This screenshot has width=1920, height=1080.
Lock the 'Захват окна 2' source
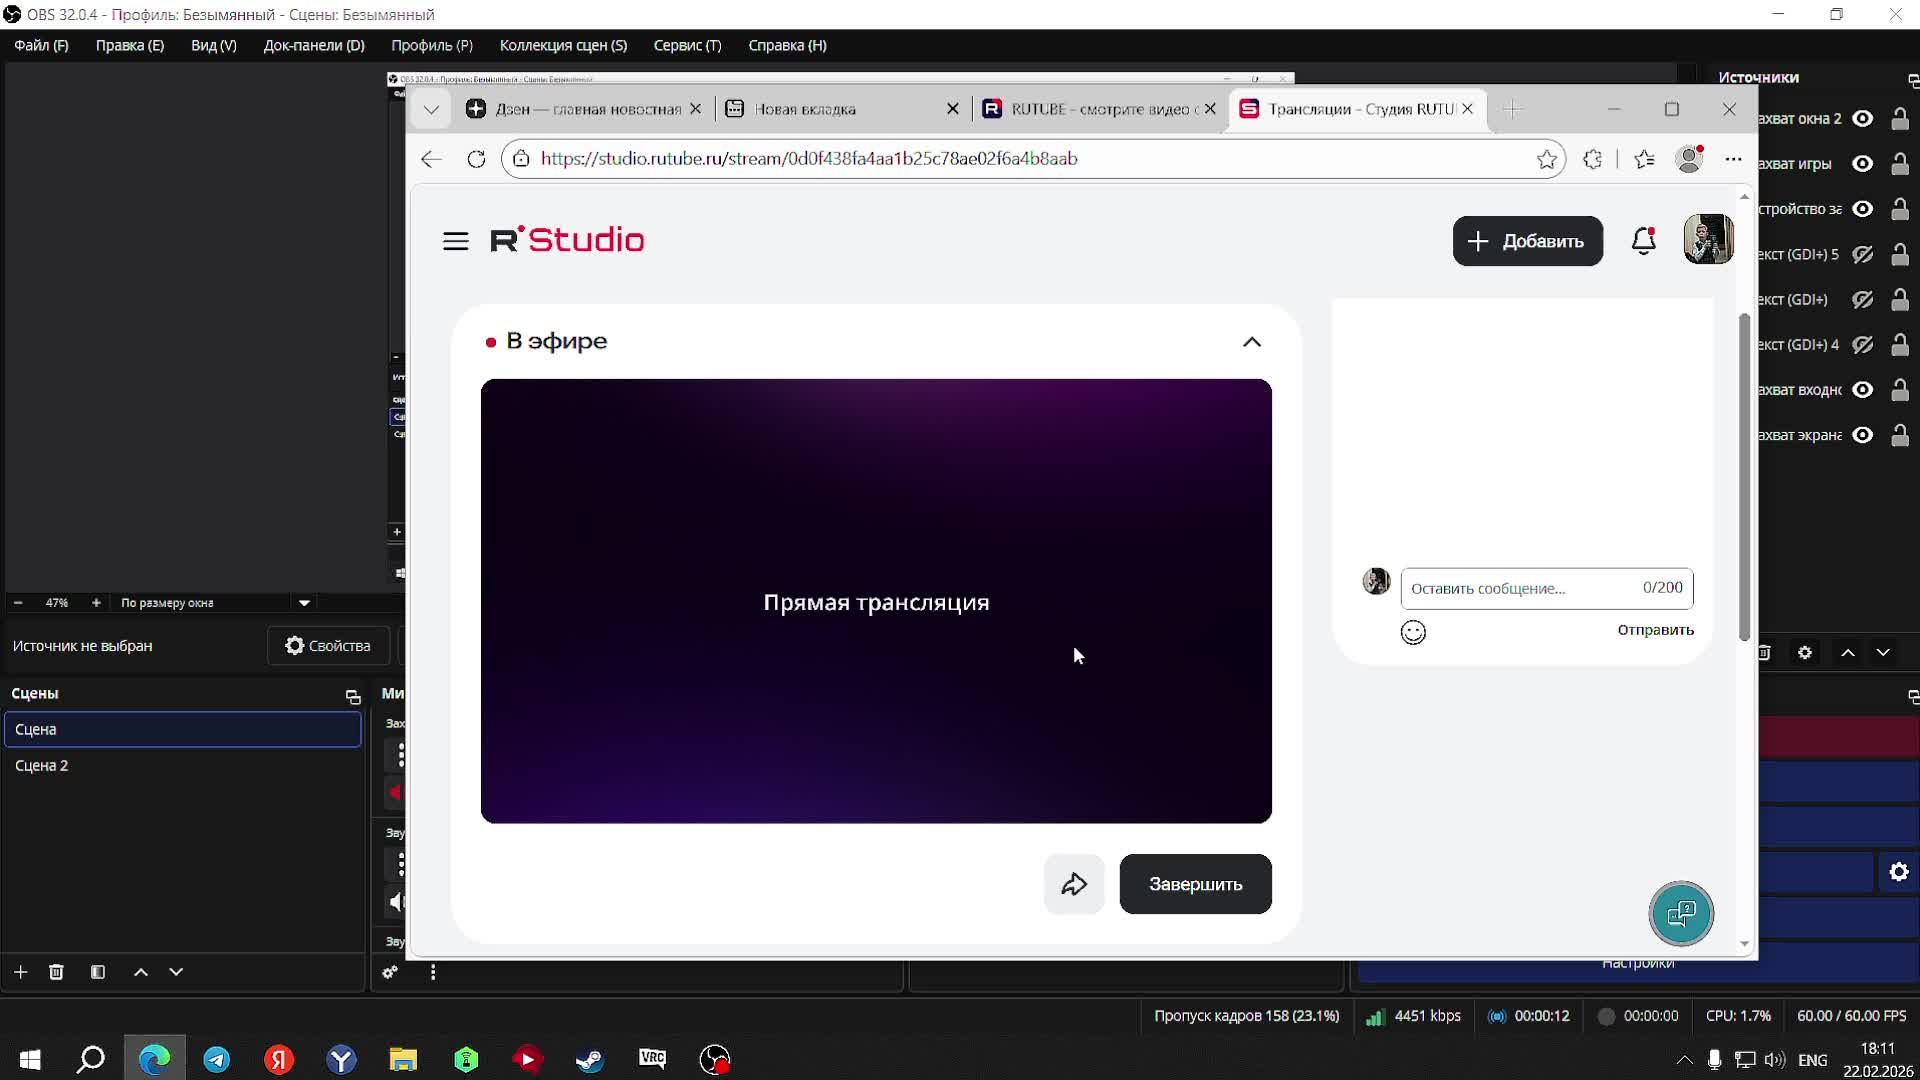coord(1900,119)
